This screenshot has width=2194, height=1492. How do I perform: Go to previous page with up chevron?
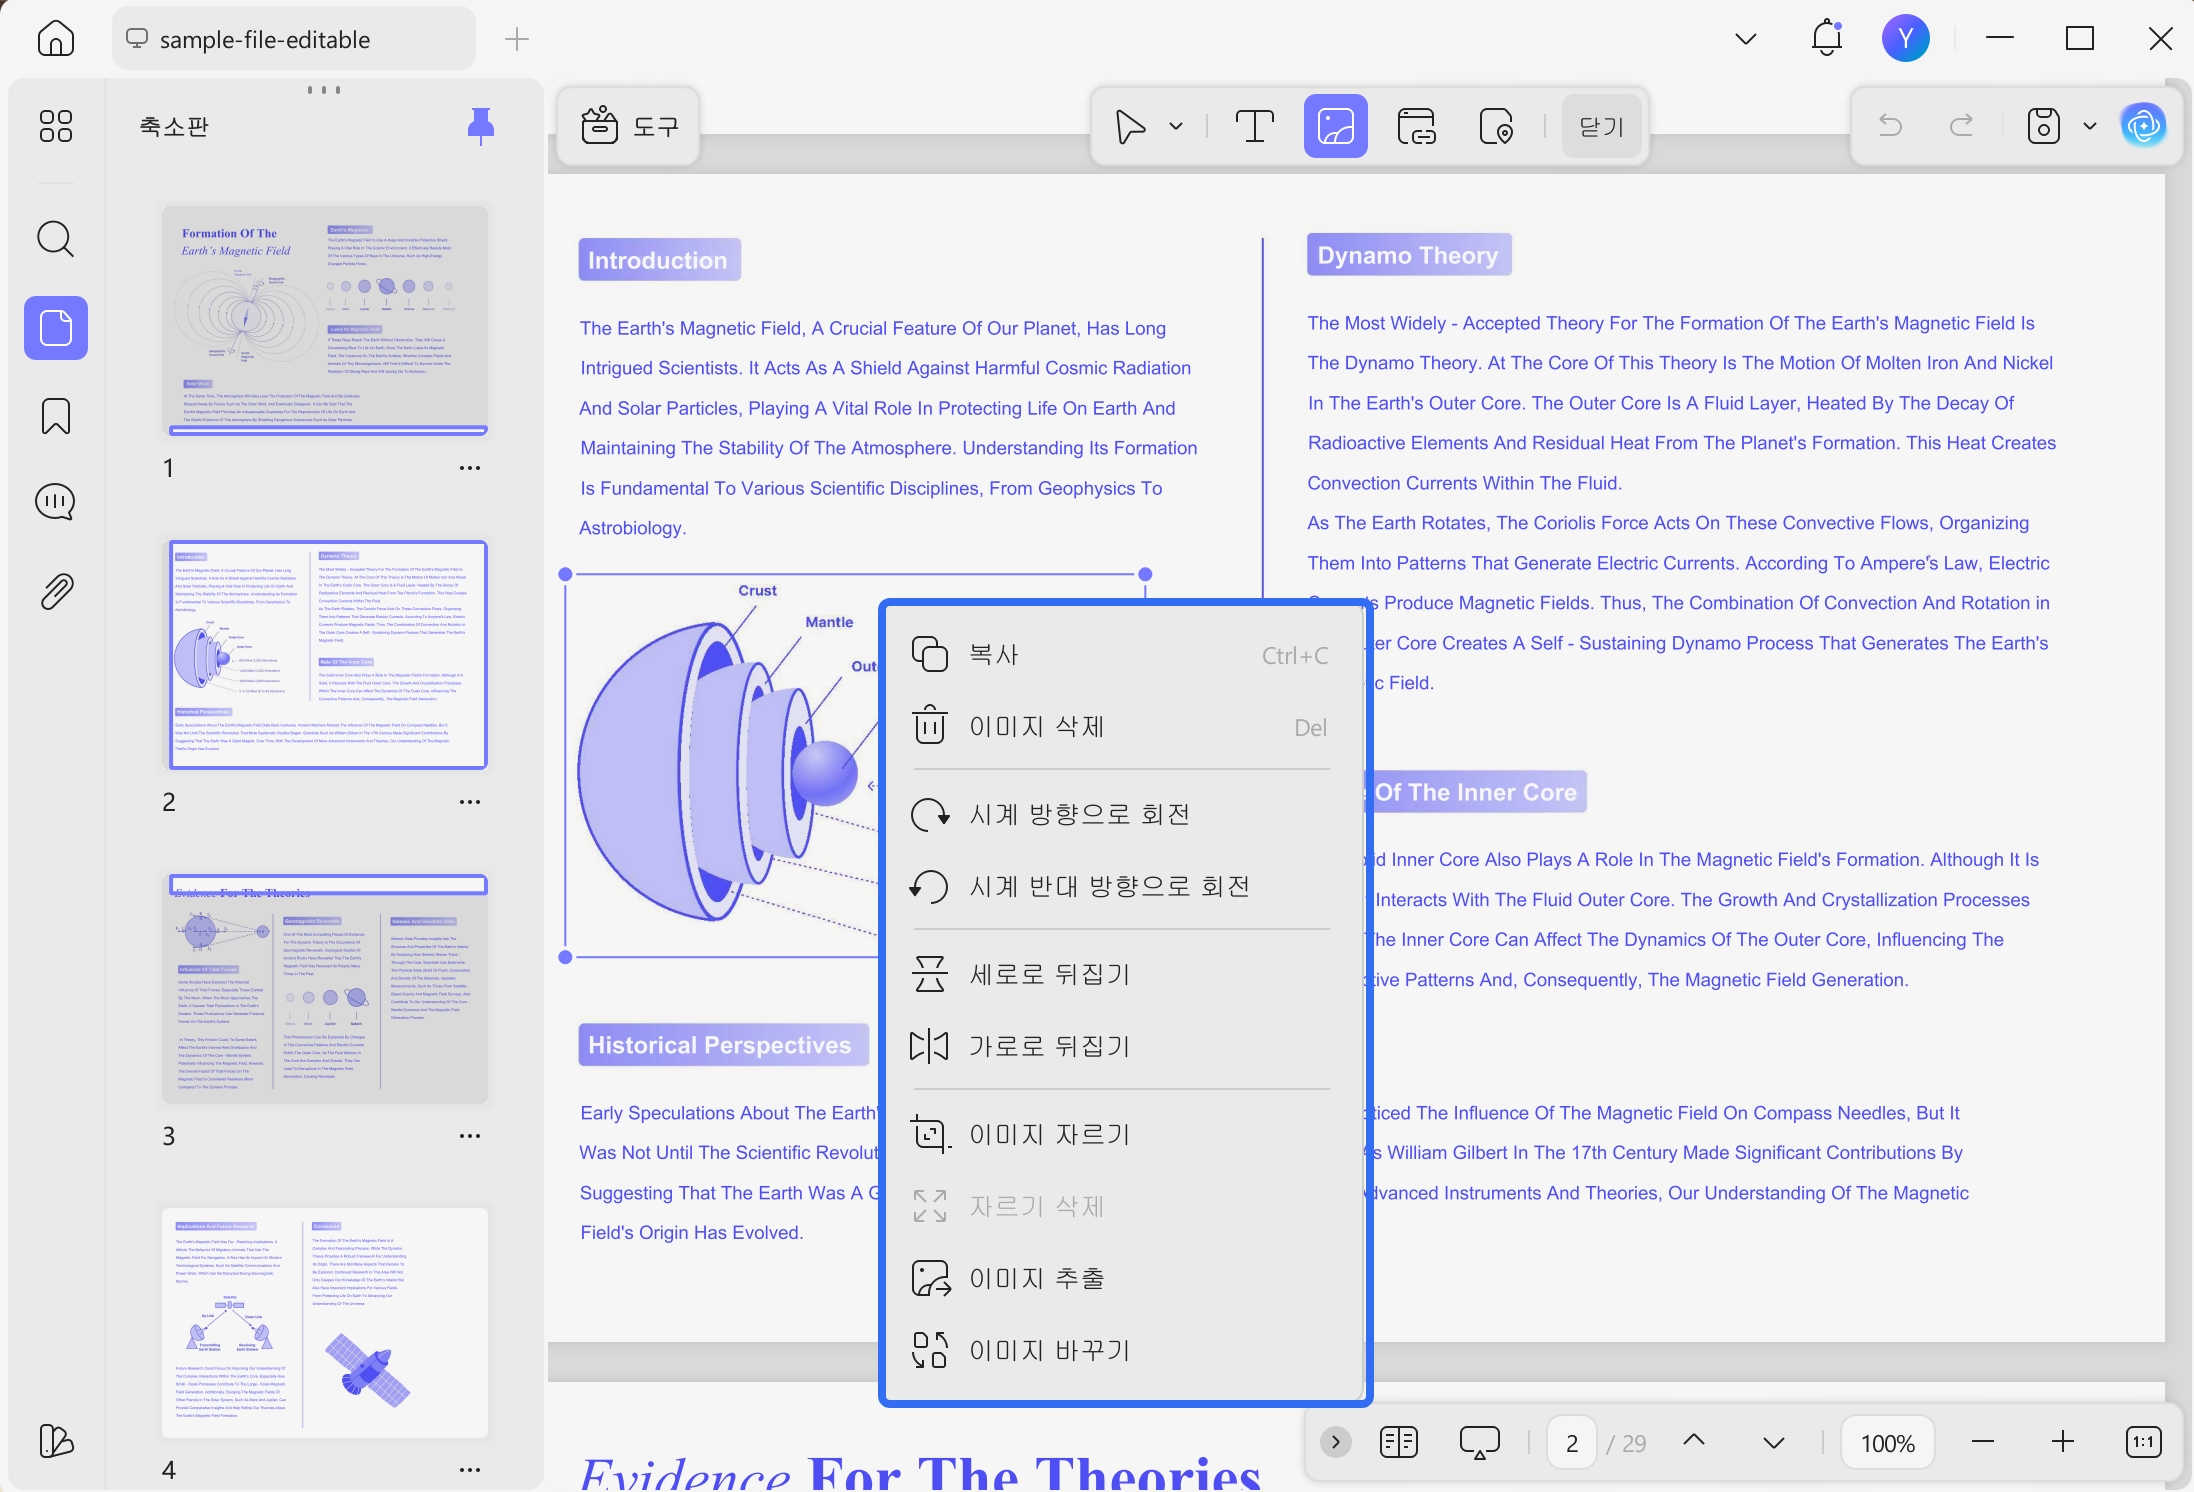pos(1694,1441)
